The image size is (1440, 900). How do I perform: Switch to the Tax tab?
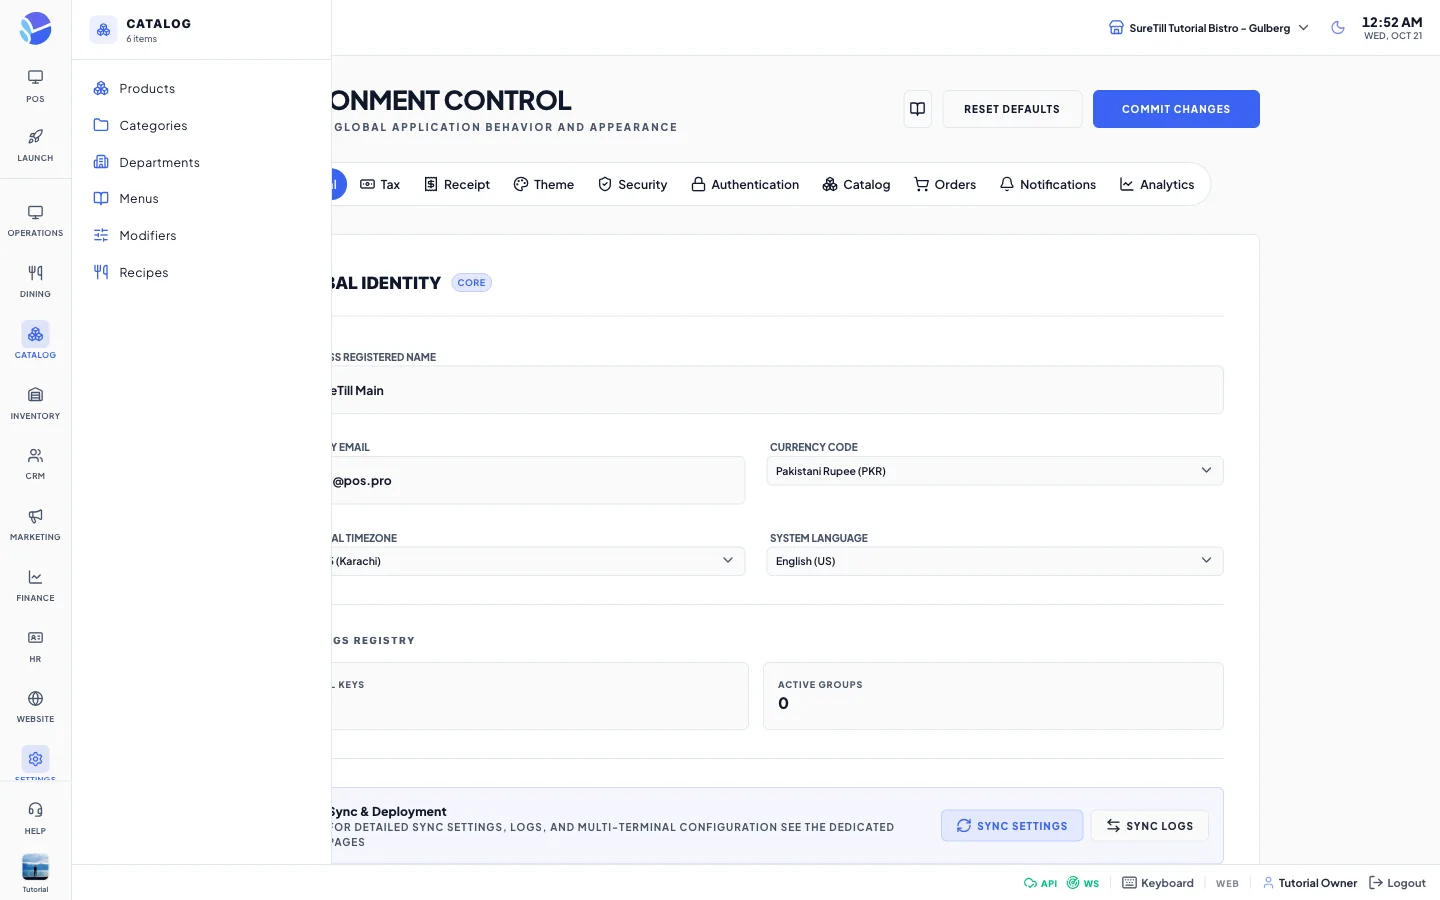point(380,185)
